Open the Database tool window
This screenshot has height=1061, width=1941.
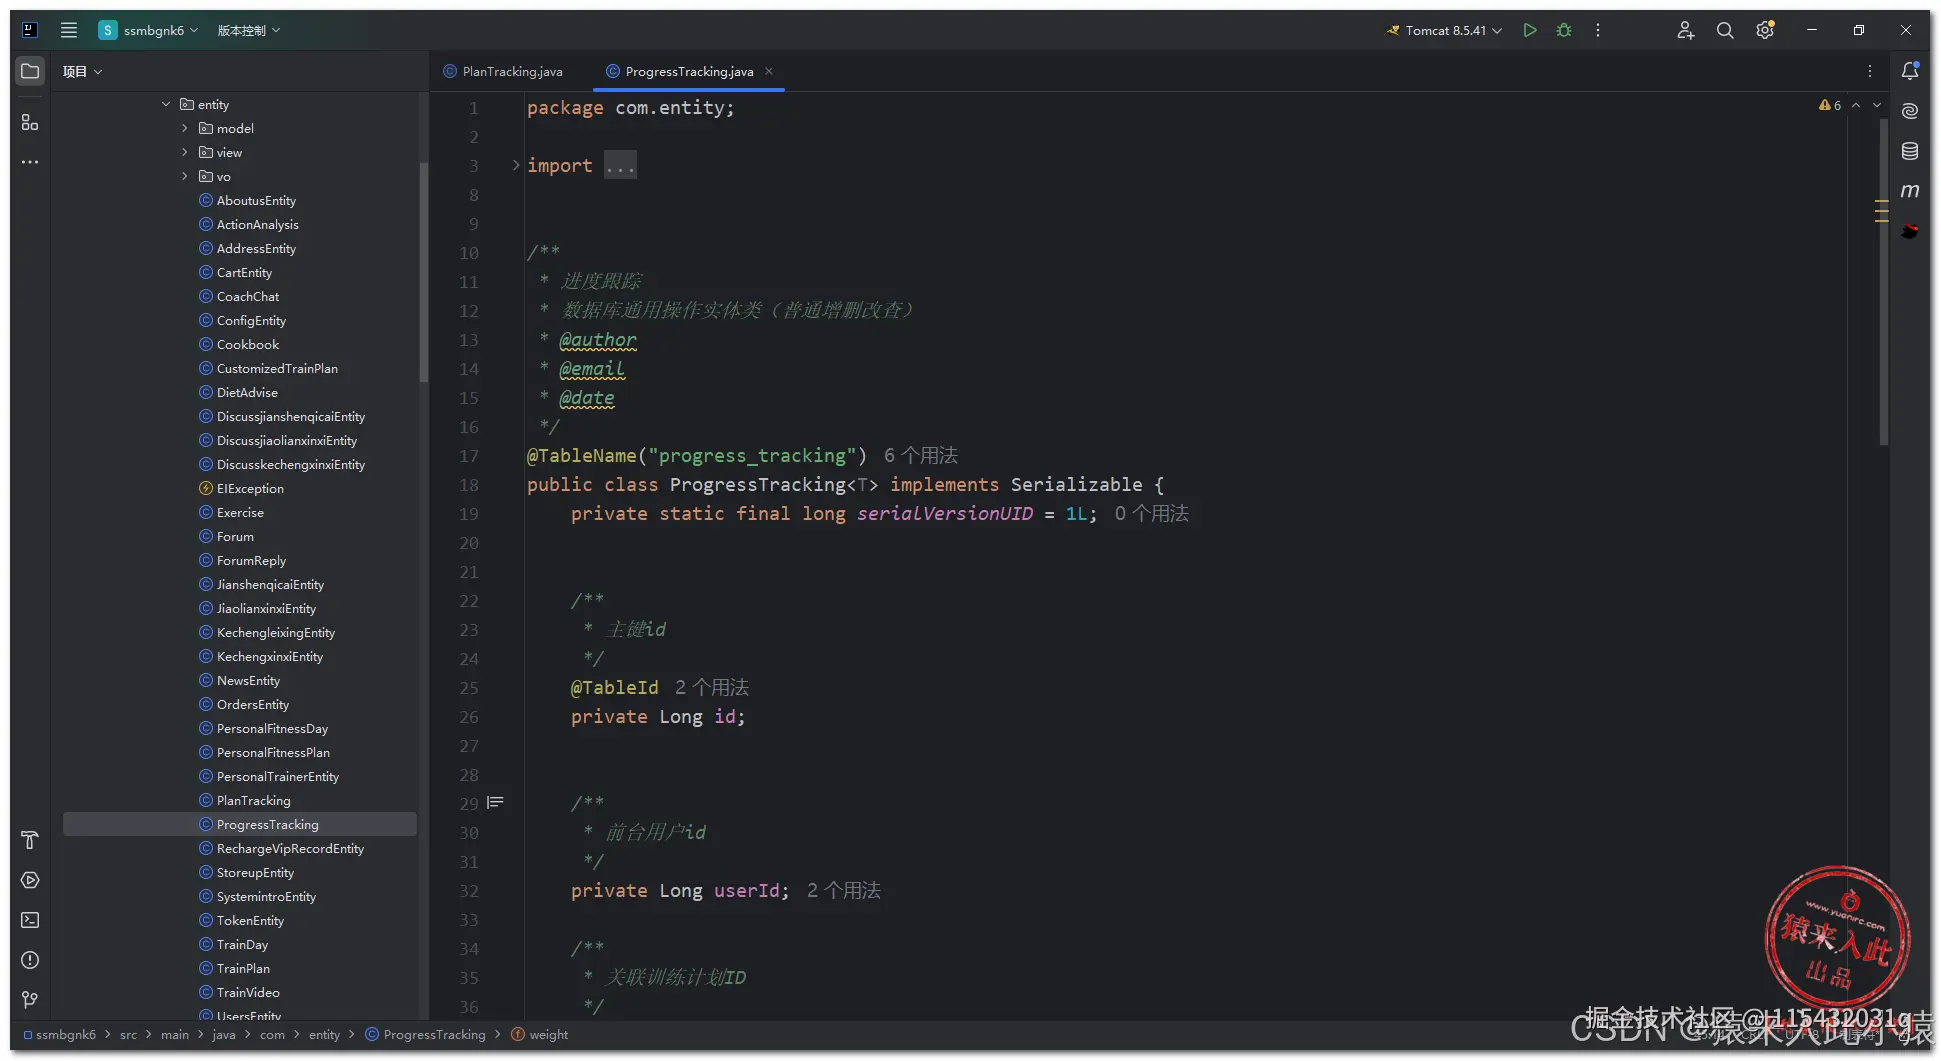coord(1910,151)
